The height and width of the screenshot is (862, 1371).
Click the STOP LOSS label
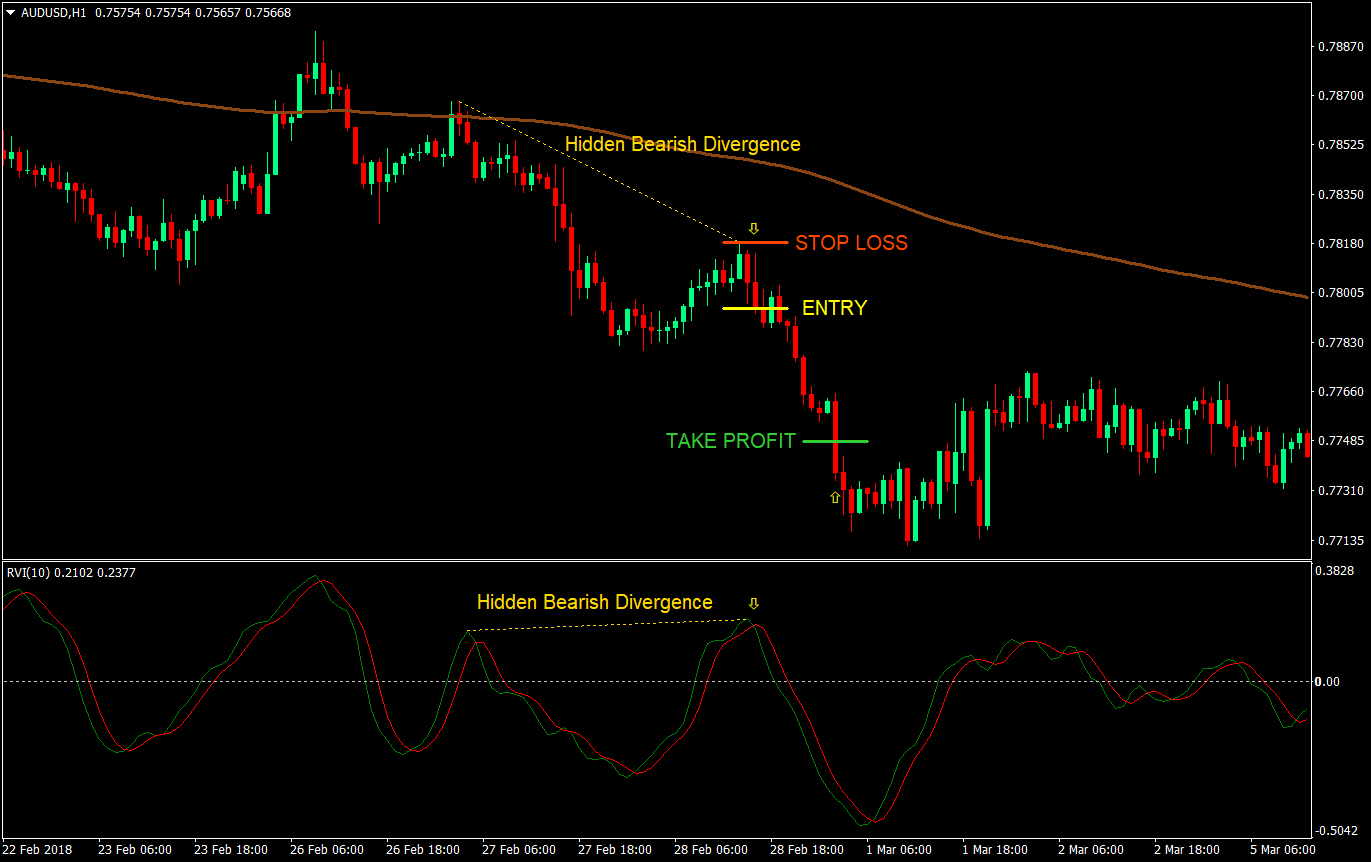point(851,243)
